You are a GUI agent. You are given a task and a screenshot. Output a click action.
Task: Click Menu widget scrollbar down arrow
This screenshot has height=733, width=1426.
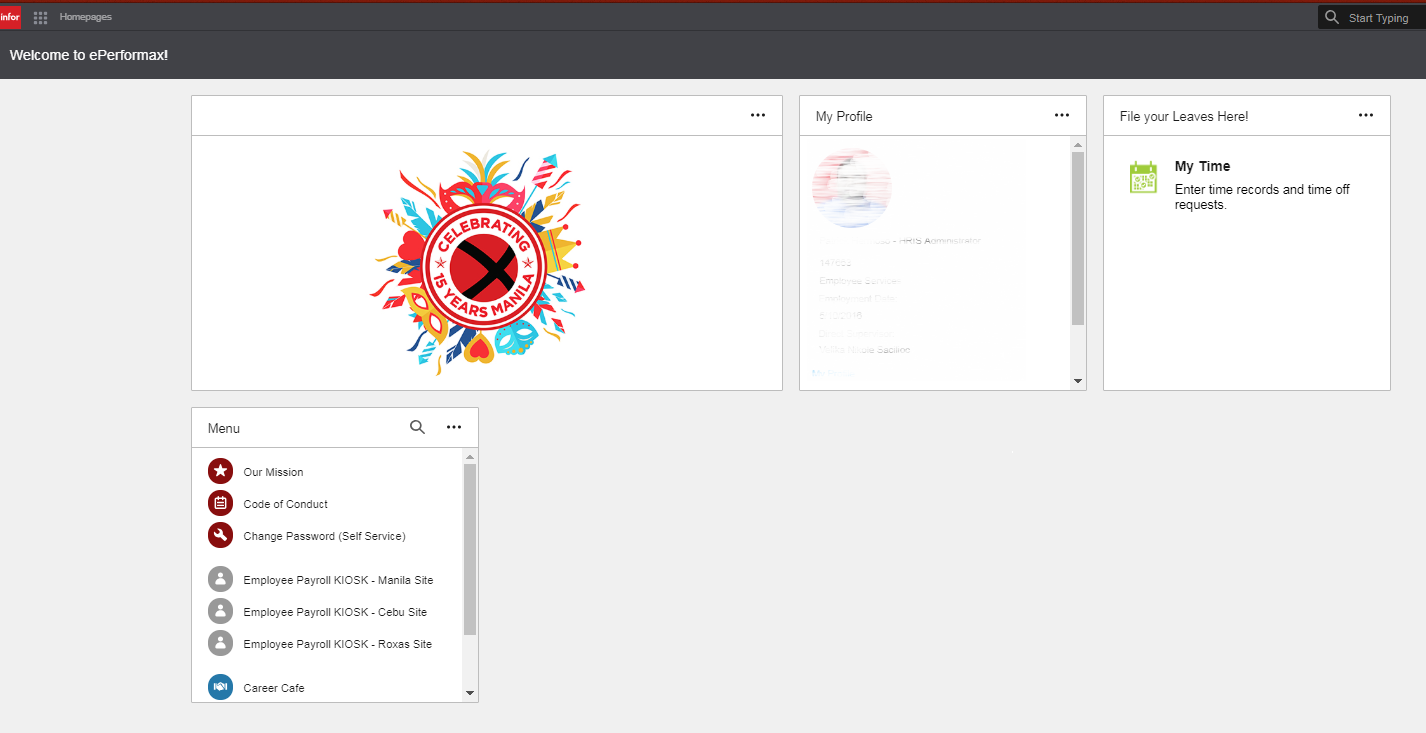pyautogui.click(x=470, y=693)
